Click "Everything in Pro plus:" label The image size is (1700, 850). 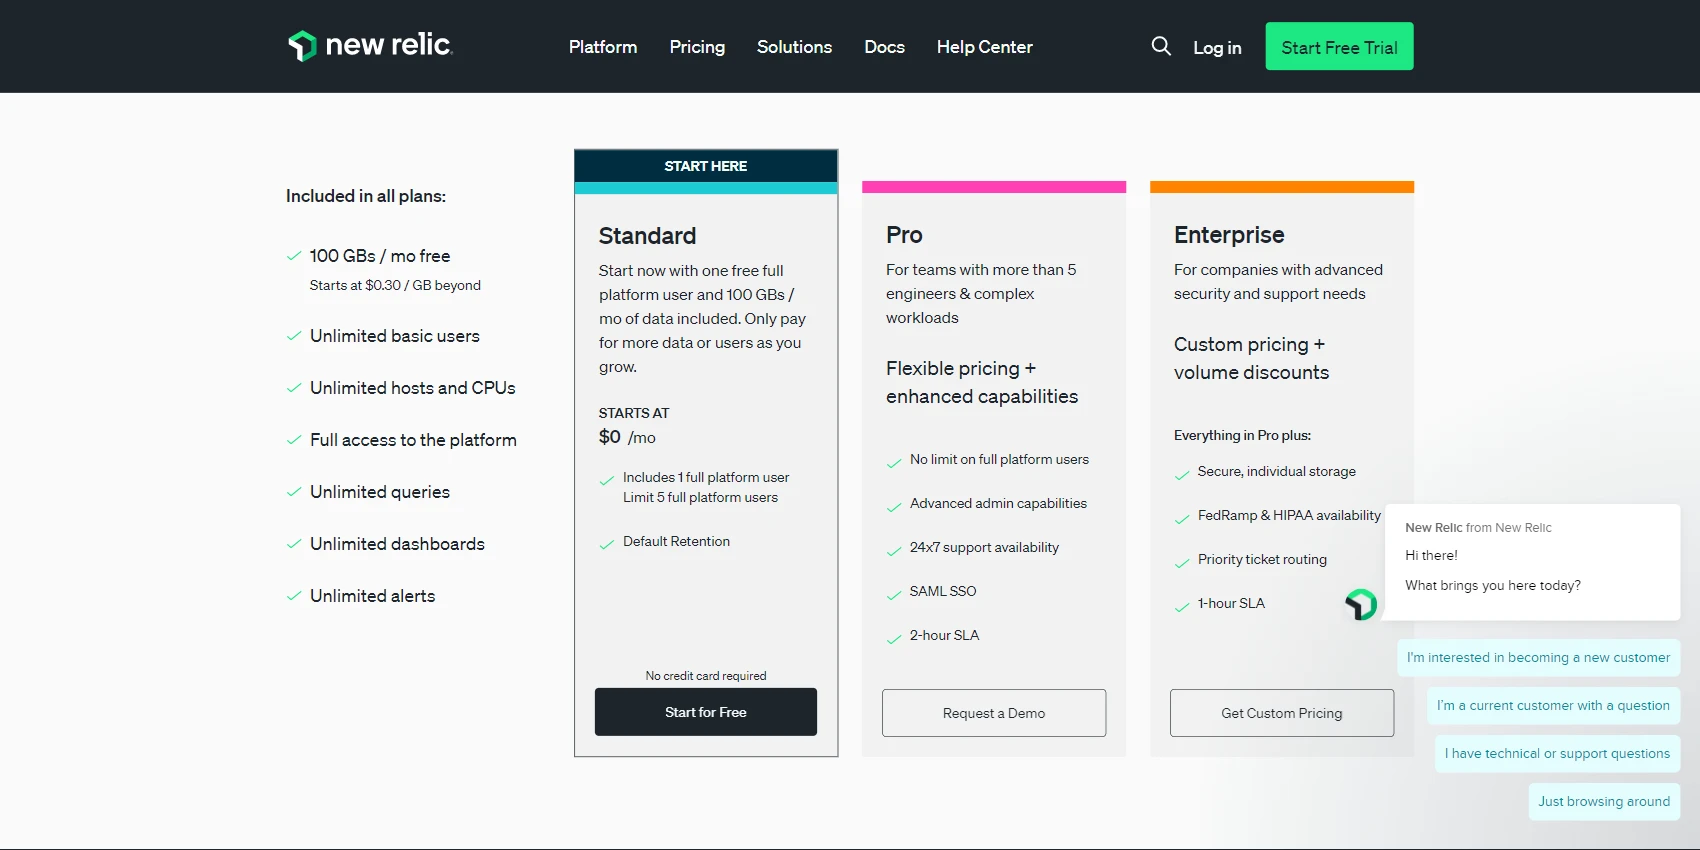(1242, 436)
